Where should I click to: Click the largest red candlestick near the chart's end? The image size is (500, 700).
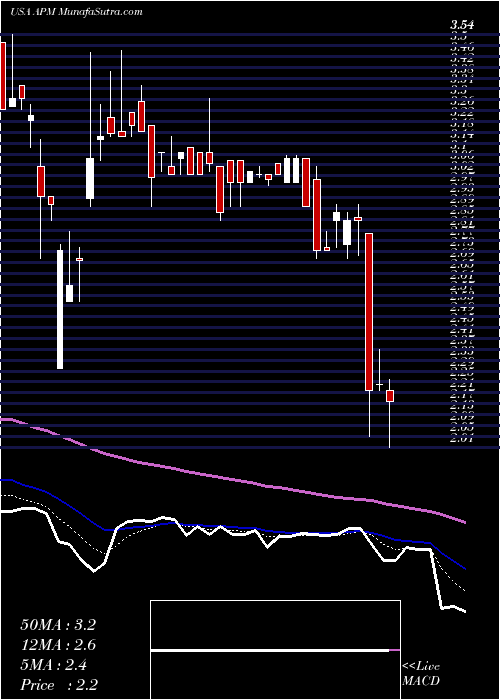coord(369,312)
